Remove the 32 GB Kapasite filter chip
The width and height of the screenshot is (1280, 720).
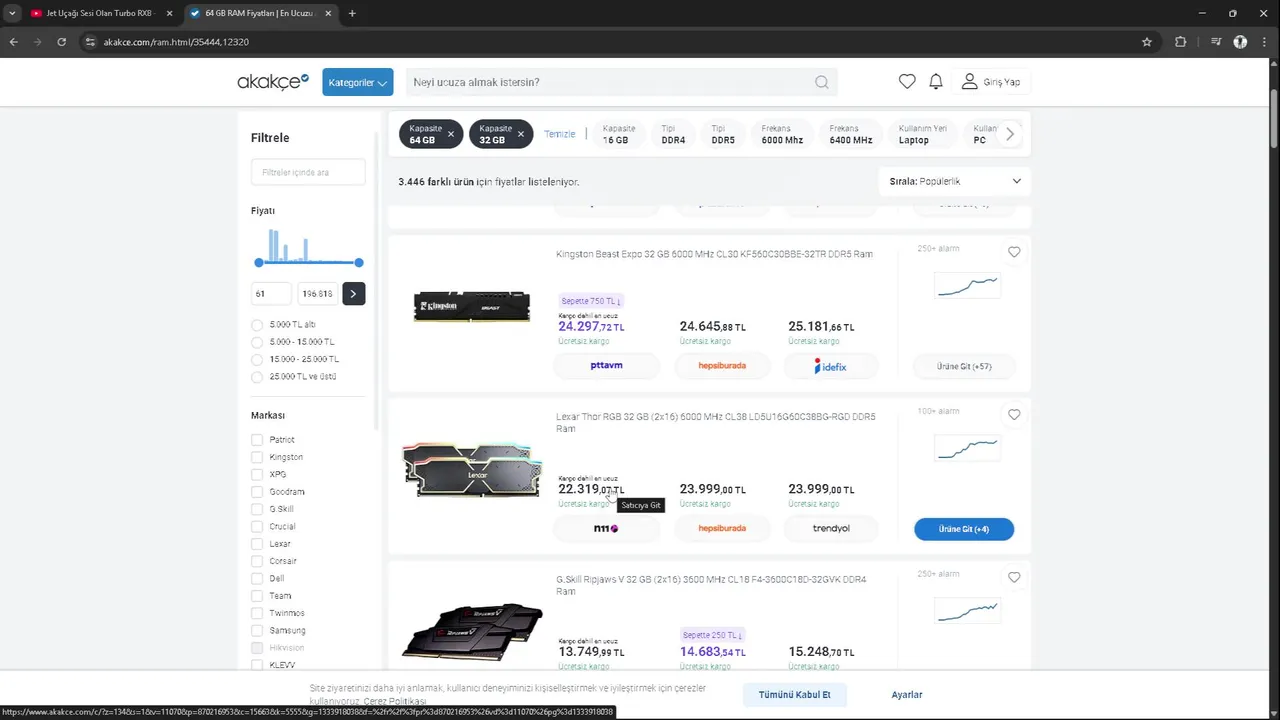520,134
